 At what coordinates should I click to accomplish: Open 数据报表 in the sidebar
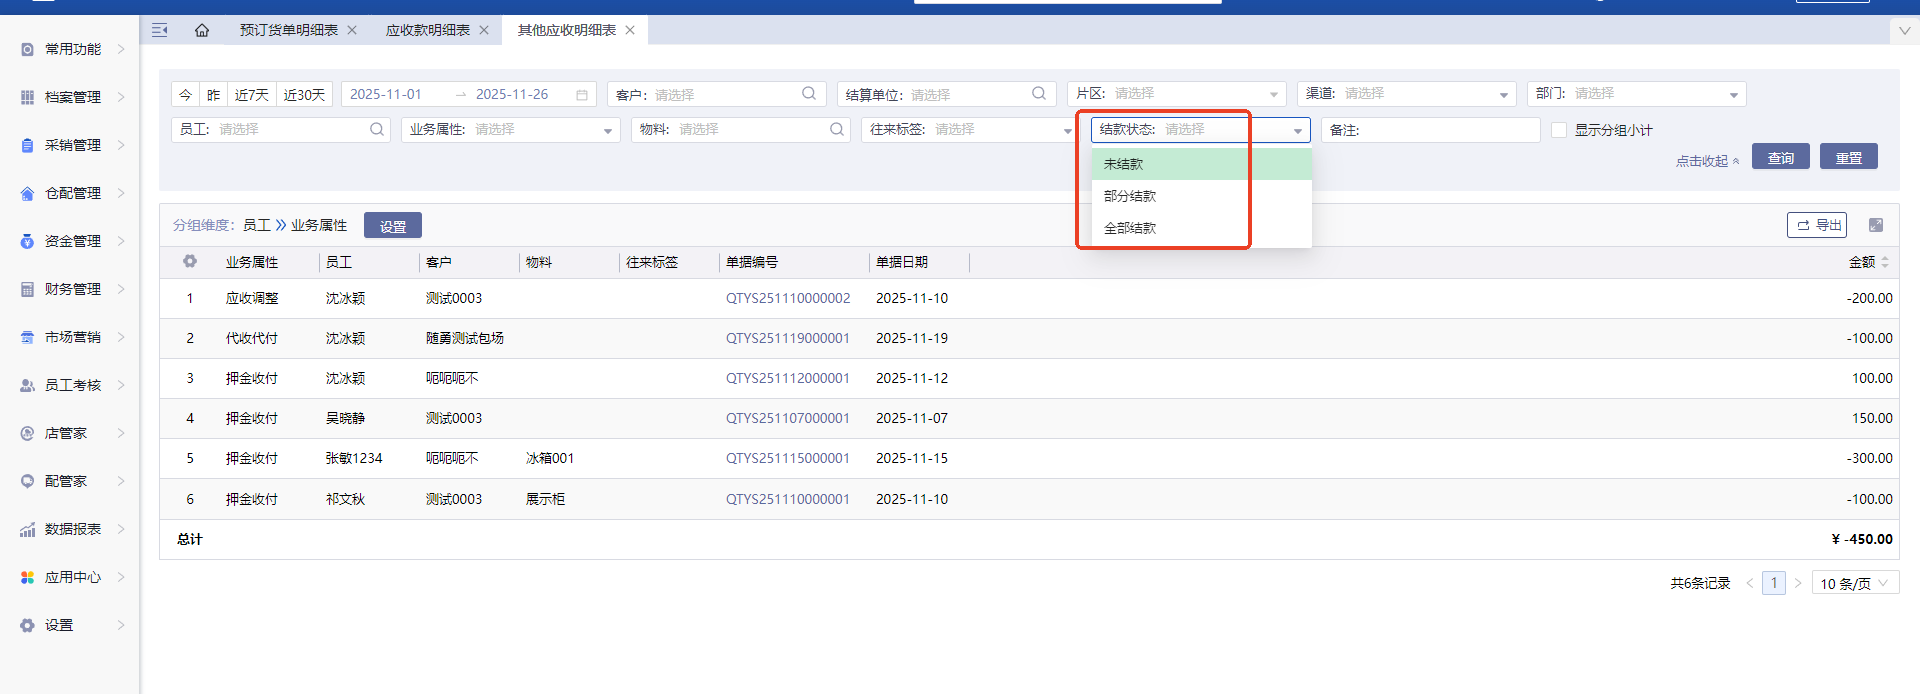tap(72, 529)
